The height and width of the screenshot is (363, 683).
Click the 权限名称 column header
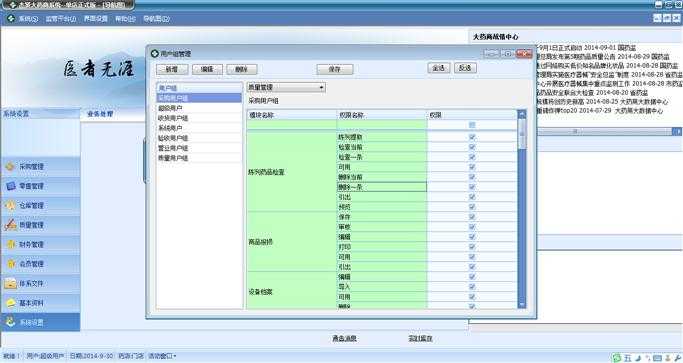point(382,115)
